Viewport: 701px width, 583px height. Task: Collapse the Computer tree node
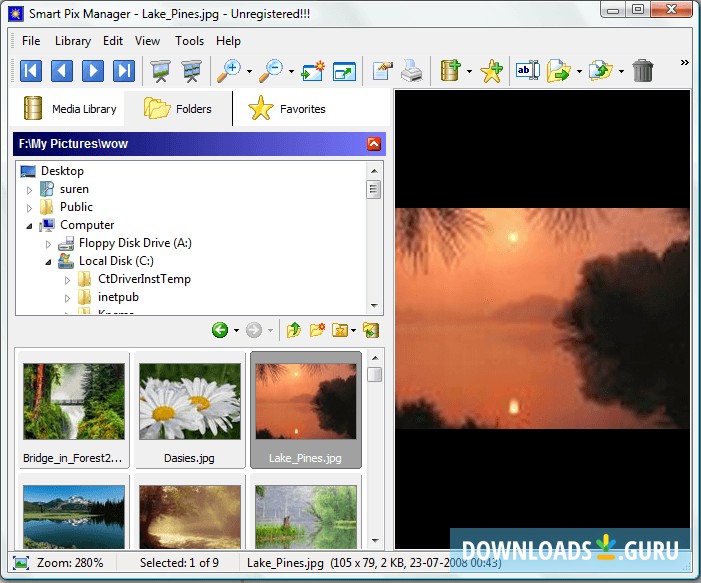click(x=29, y=226)
